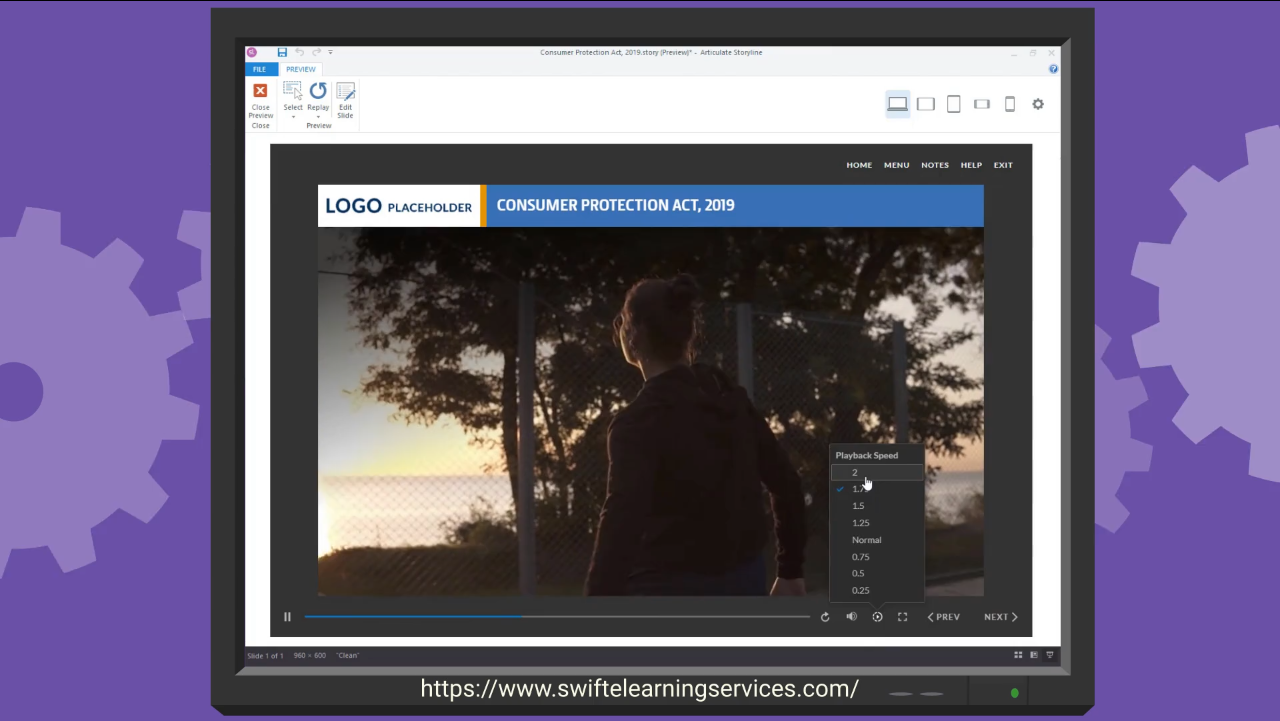Viewport: 1280px width, 721px height.
Task: Click the save icon in title bar
Action: pyautogui.click(x=282, y=52)
